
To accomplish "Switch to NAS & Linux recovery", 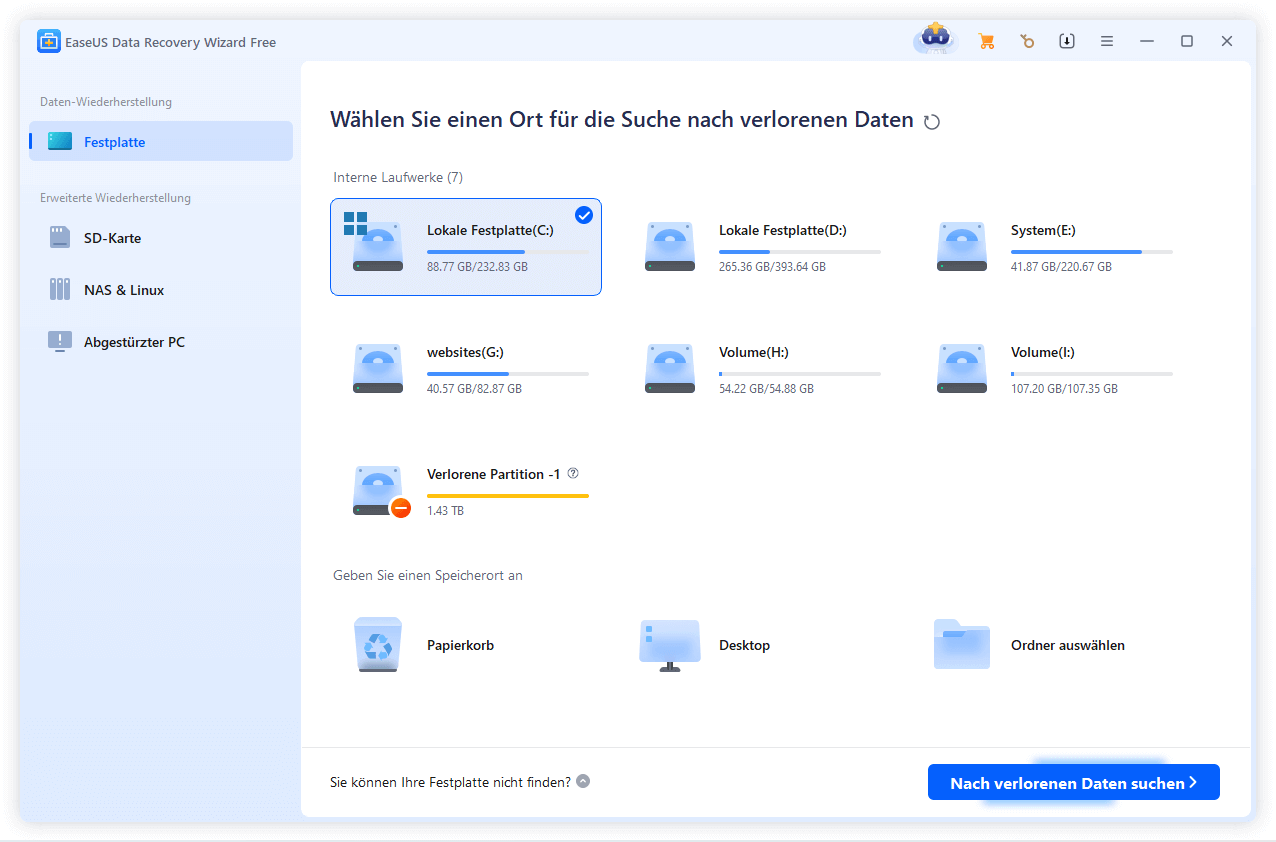I will [x=161, y=290].
